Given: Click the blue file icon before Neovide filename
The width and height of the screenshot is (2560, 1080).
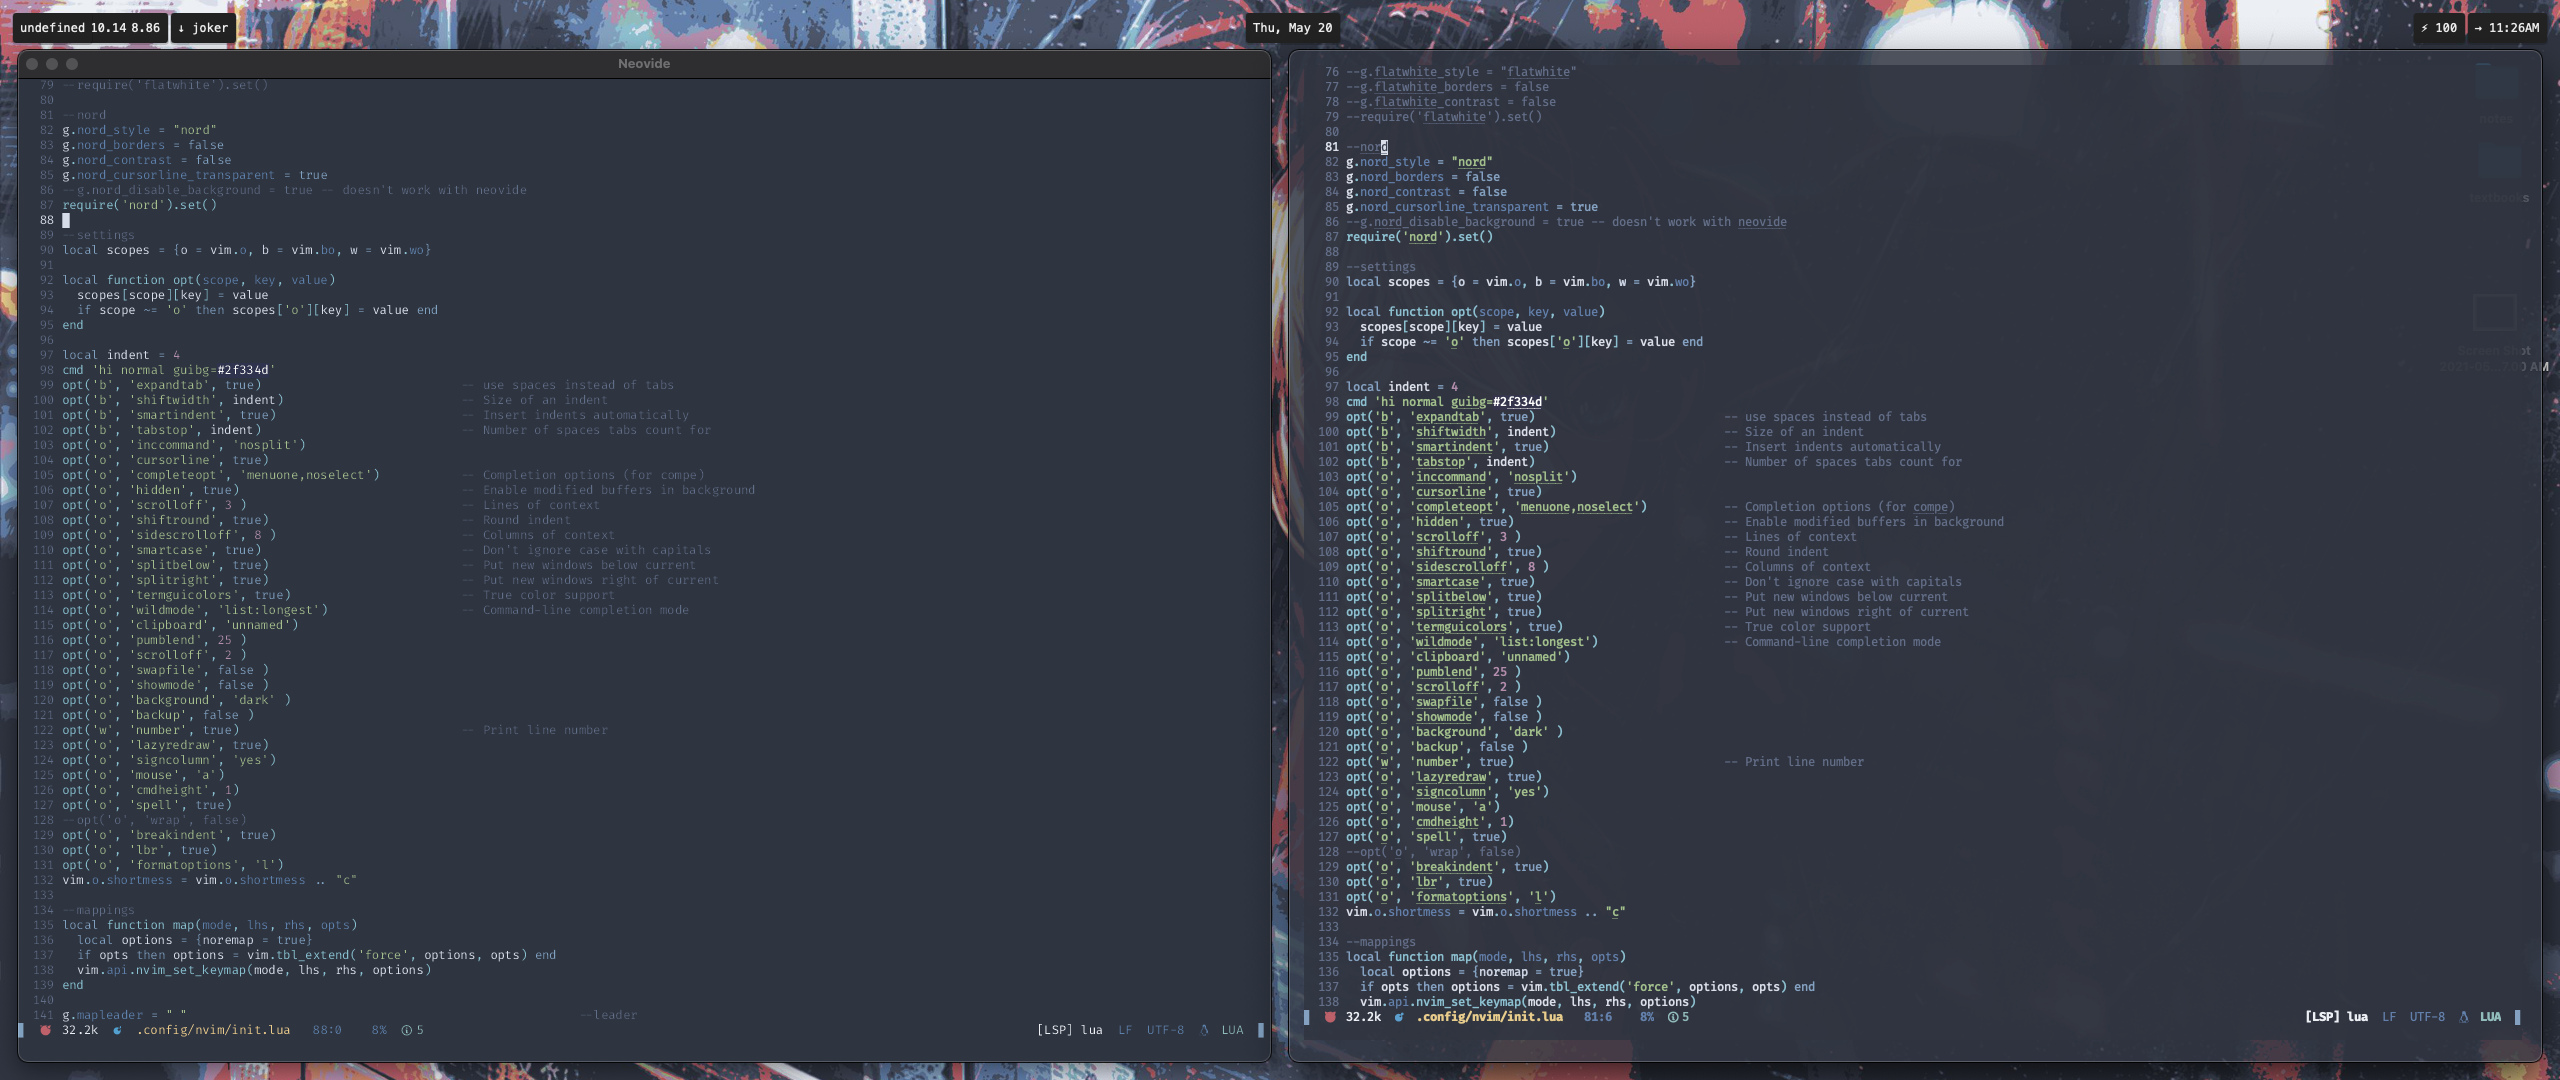Looking at the screenshot, I should [117, 1030].
